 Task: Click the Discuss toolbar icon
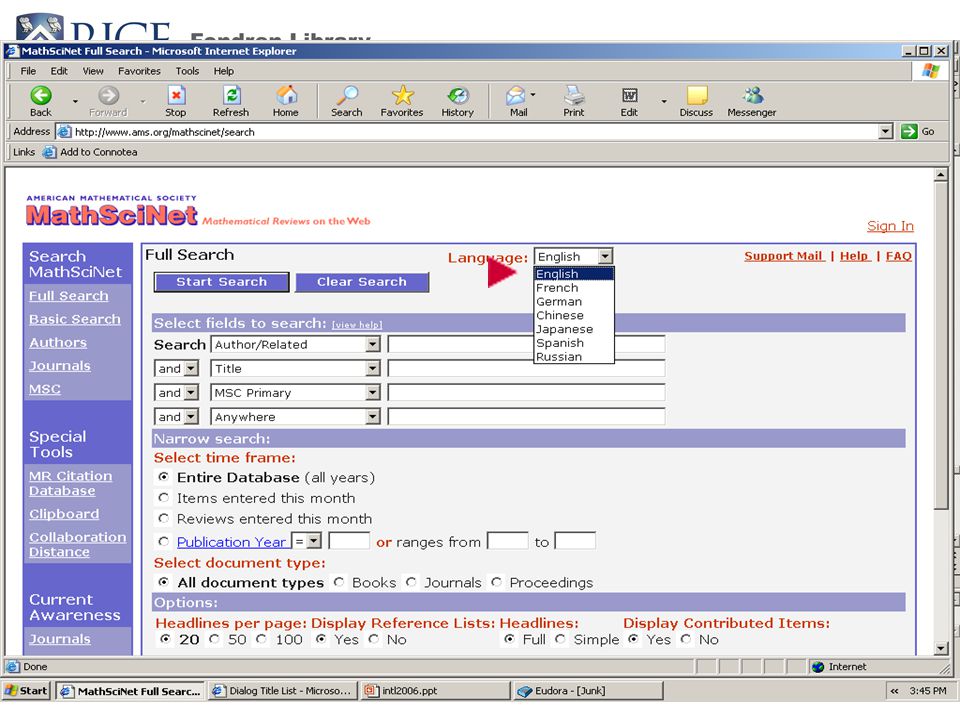[697, 96]
